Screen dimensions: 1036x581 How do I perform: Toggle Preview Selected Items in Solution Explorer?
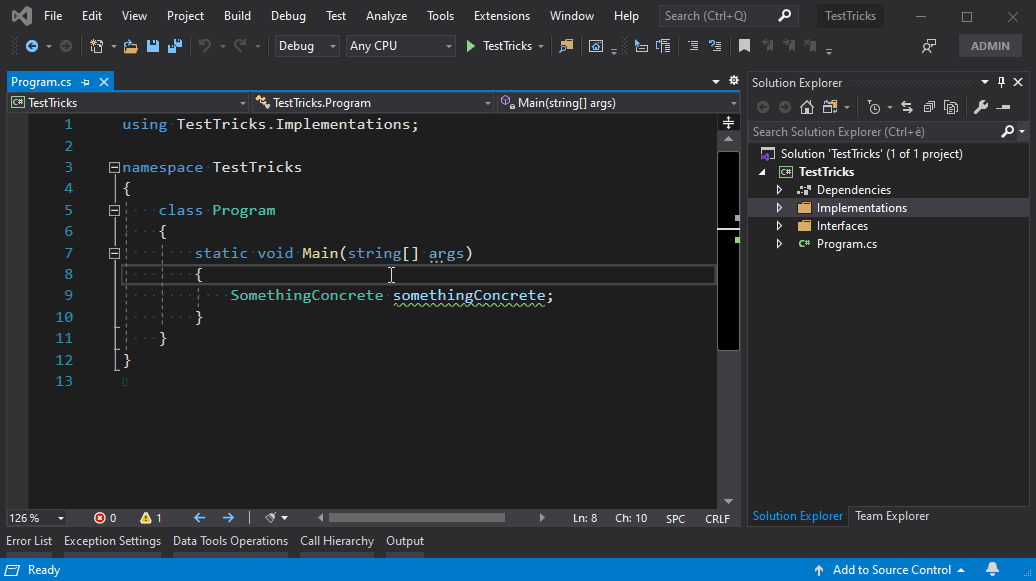click(1004, 107)
